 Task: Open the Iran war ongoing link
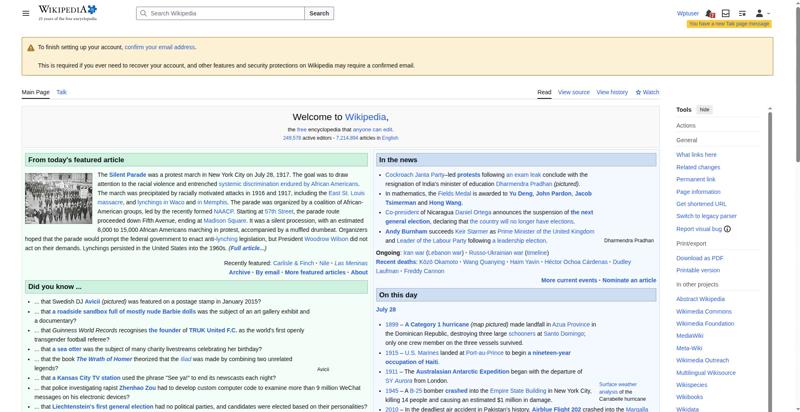[x=414, y=253]
